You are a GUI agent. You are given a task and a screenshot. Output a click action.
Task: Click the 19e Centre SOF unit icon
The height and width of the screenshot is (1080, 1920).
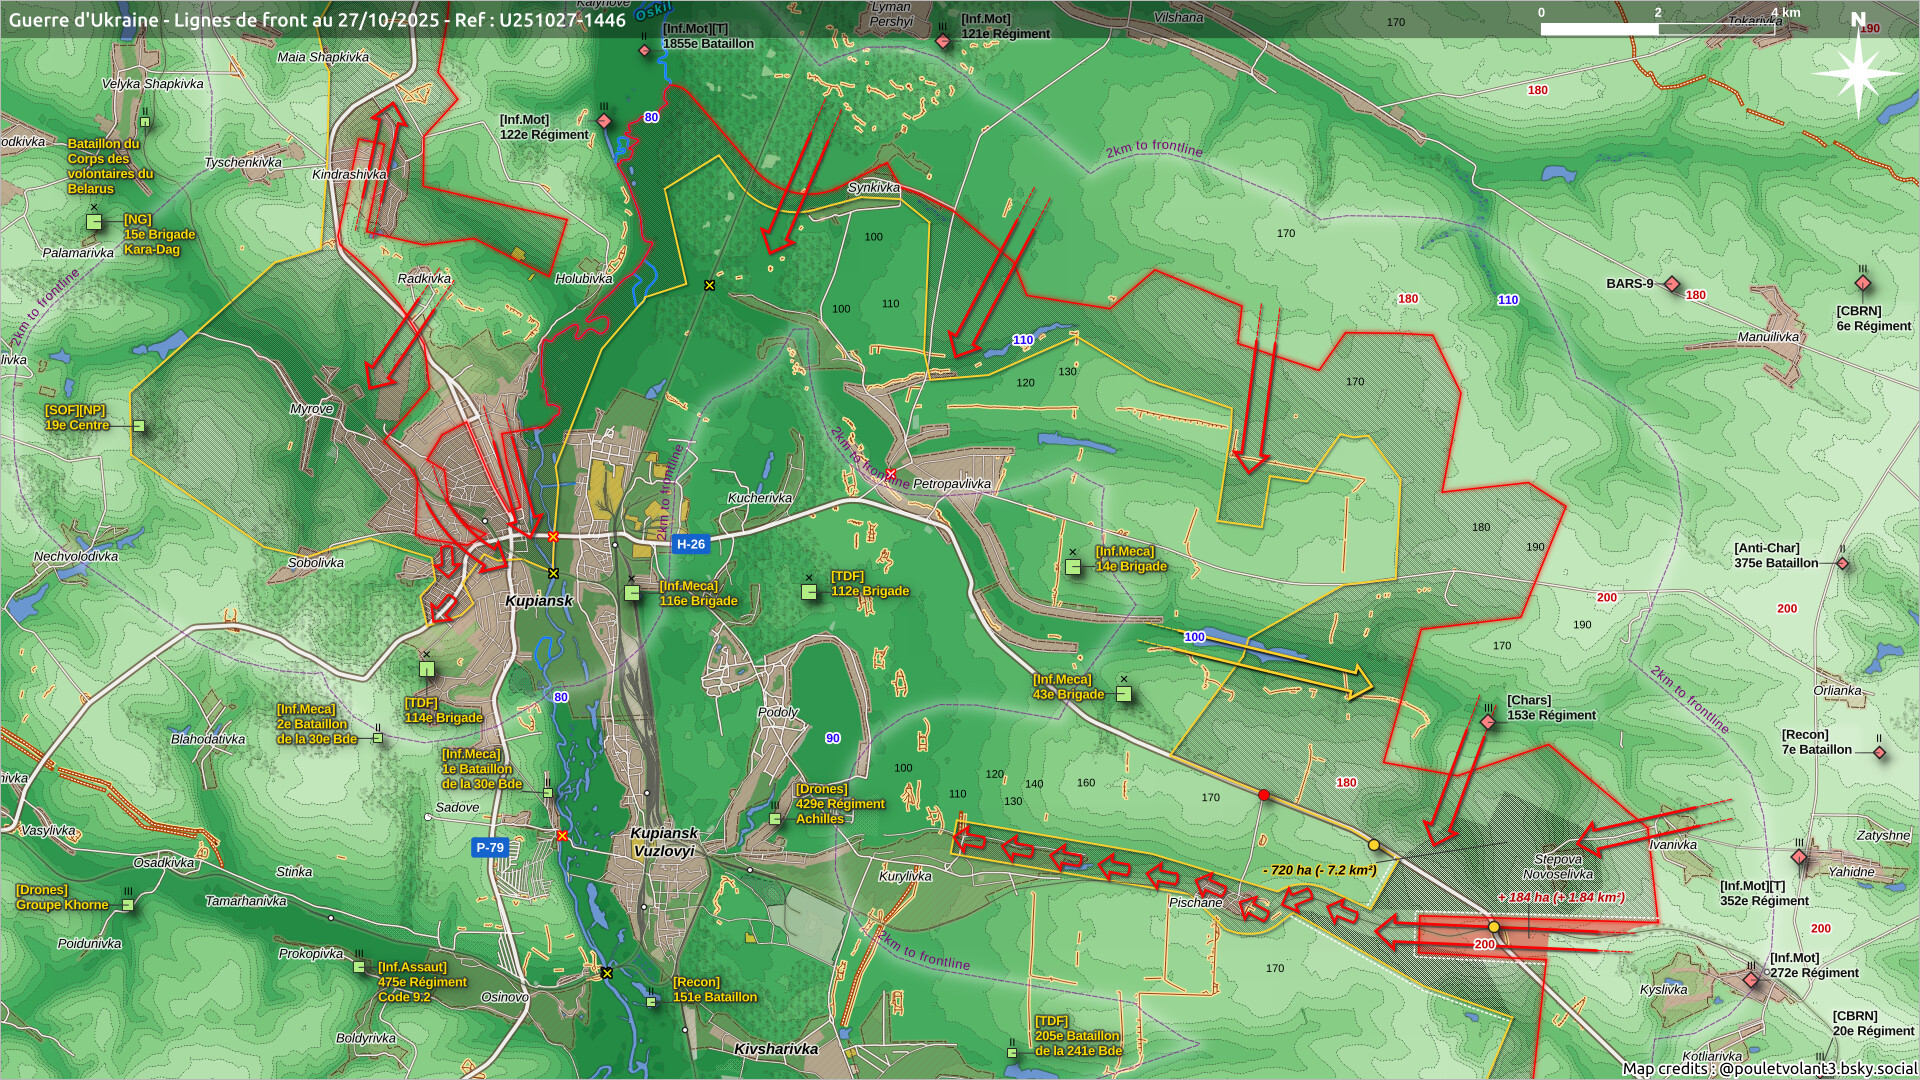[139, 426]
